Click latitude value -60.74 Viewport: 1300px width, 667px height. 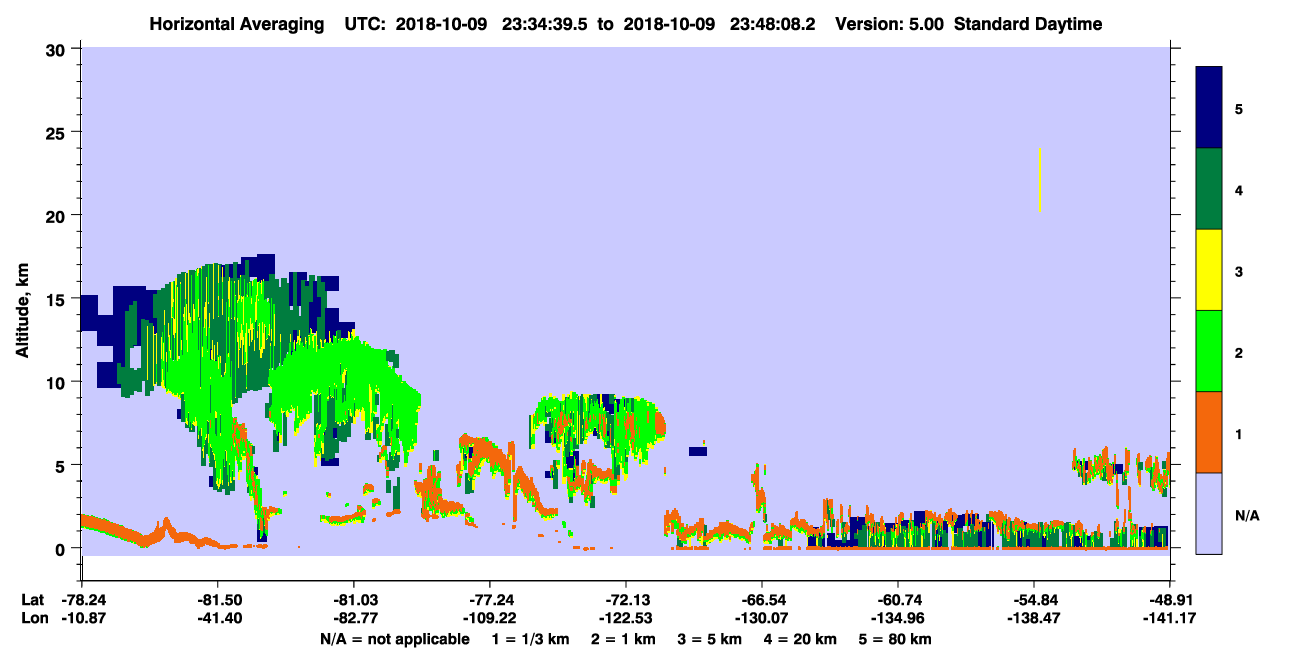898,599
